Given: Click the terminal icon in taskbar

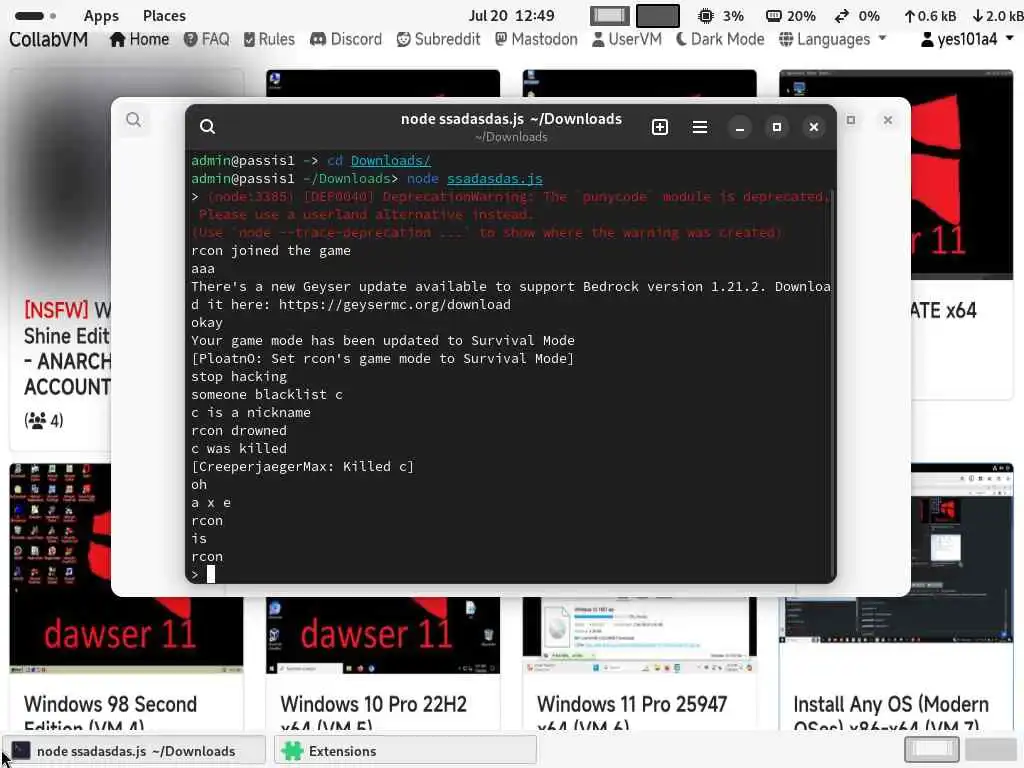Looking at the screenshot, I should (21, 751).
